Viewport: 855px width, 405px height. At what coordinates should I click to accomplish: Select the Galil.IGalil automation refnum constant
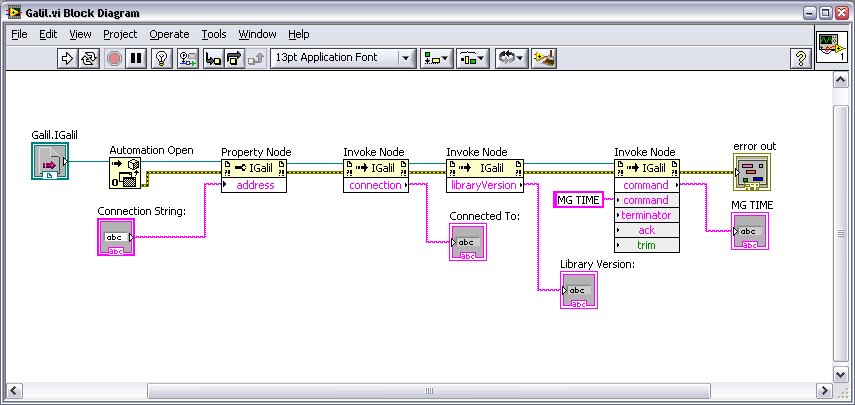[x=50, y=161]
